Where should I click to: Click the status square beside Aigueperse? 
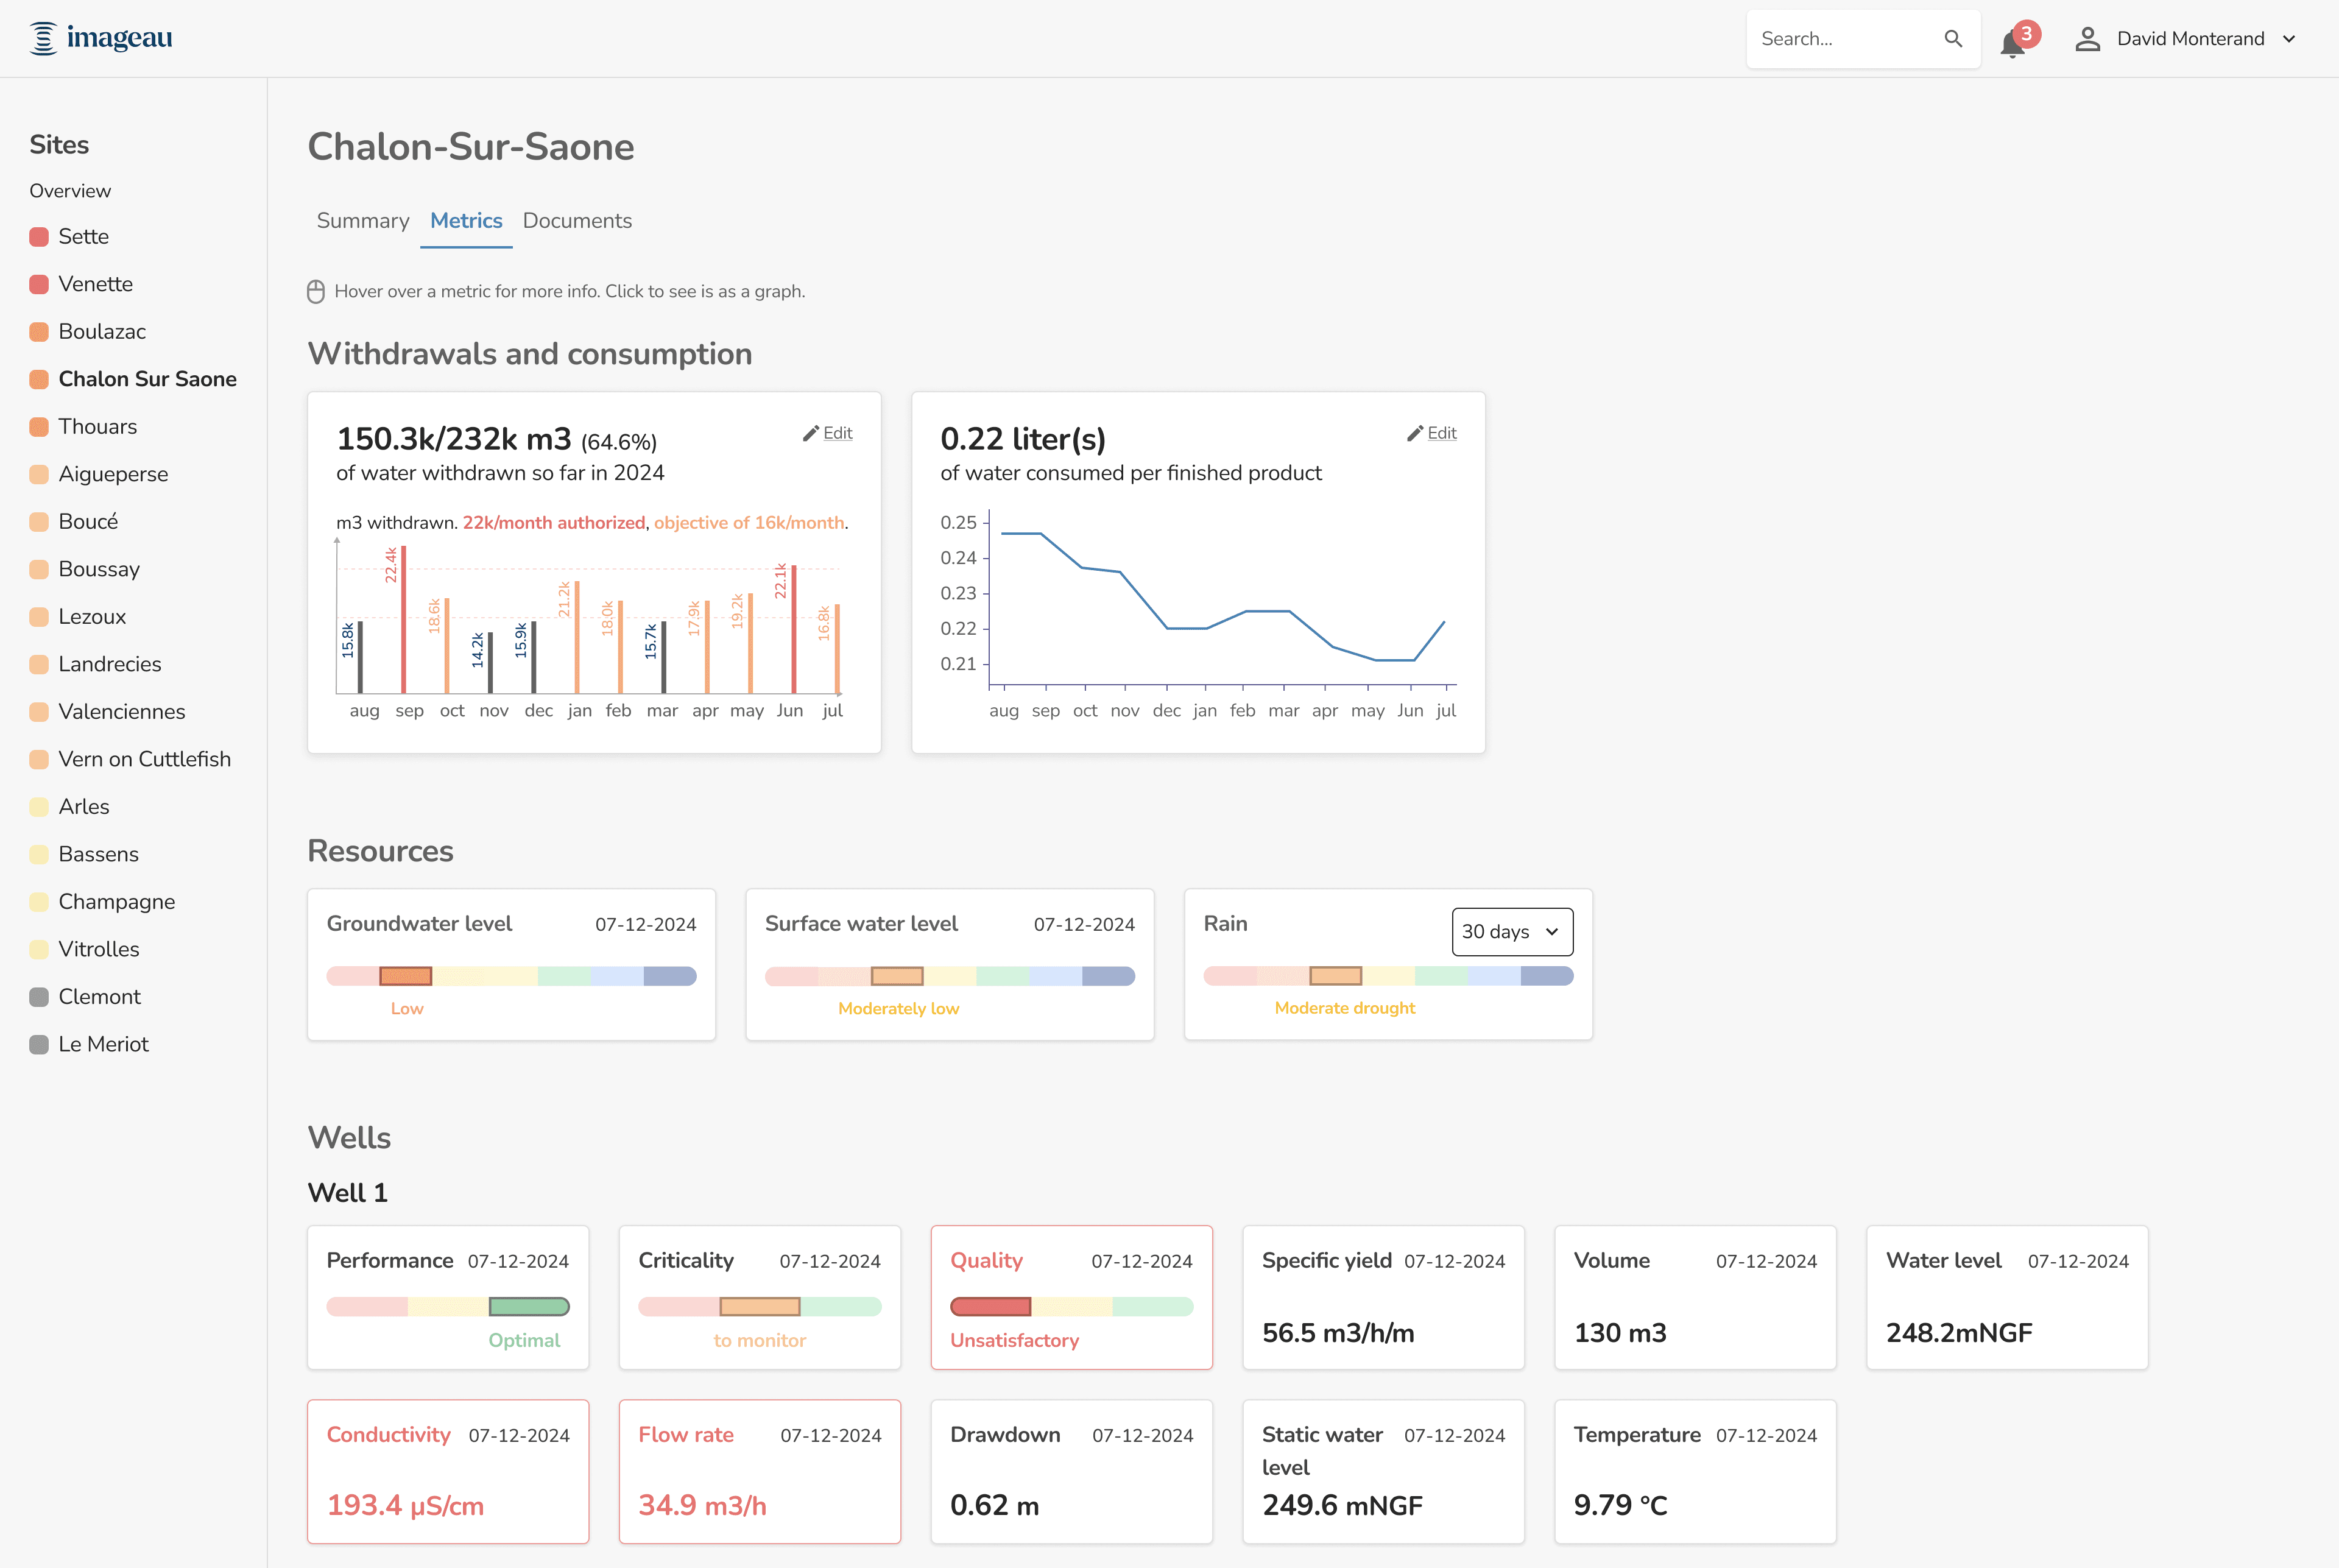39,474
